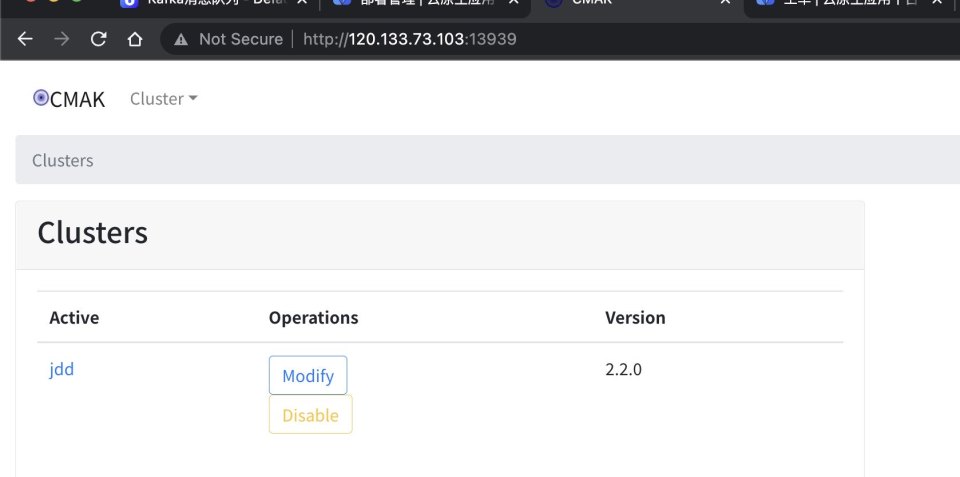Focus the URL address bar
Viewport: 960px width, 477px height.
coord(600,39)
